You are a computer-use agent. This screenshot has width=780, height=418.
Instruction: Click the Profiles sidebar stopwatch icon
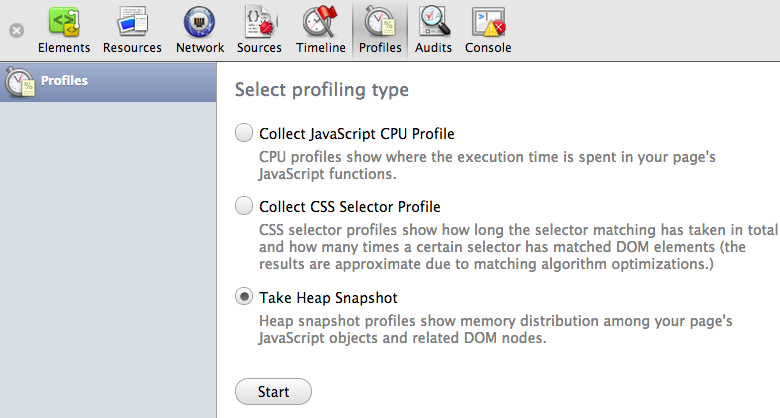point(20,82)
